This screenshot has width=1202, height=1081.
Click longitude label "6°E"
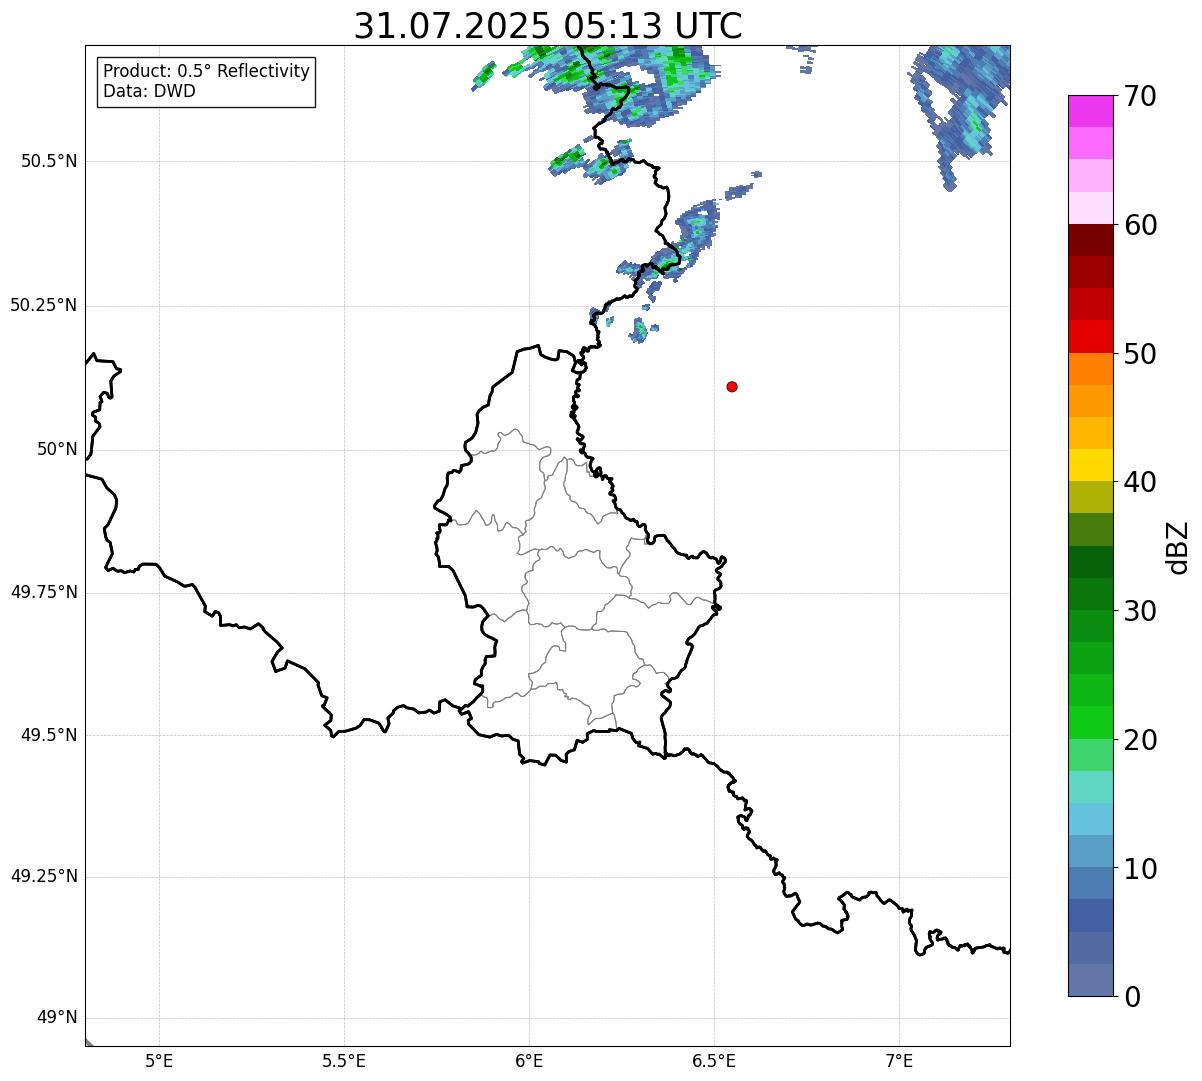point(529,1060)
